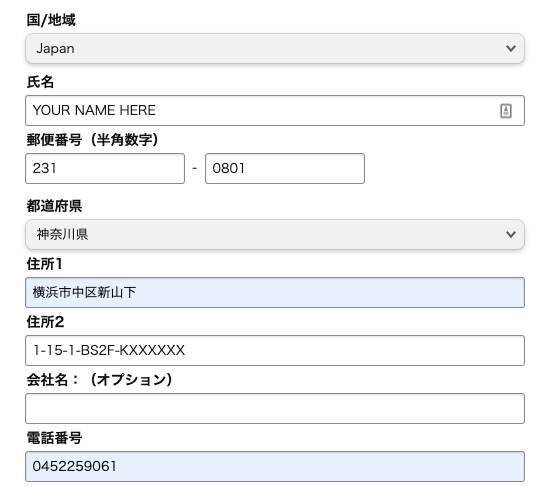Image resolution: width=552 pixels, height=487 pixels.
Task: Click the phone number field 0452259061
Action: pos(275,467)
